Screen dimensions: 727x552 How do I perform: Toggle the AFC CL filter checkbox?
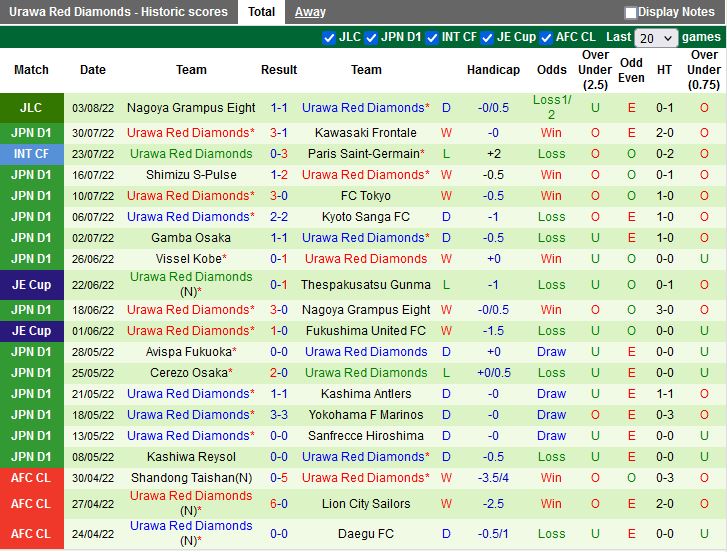547,38
